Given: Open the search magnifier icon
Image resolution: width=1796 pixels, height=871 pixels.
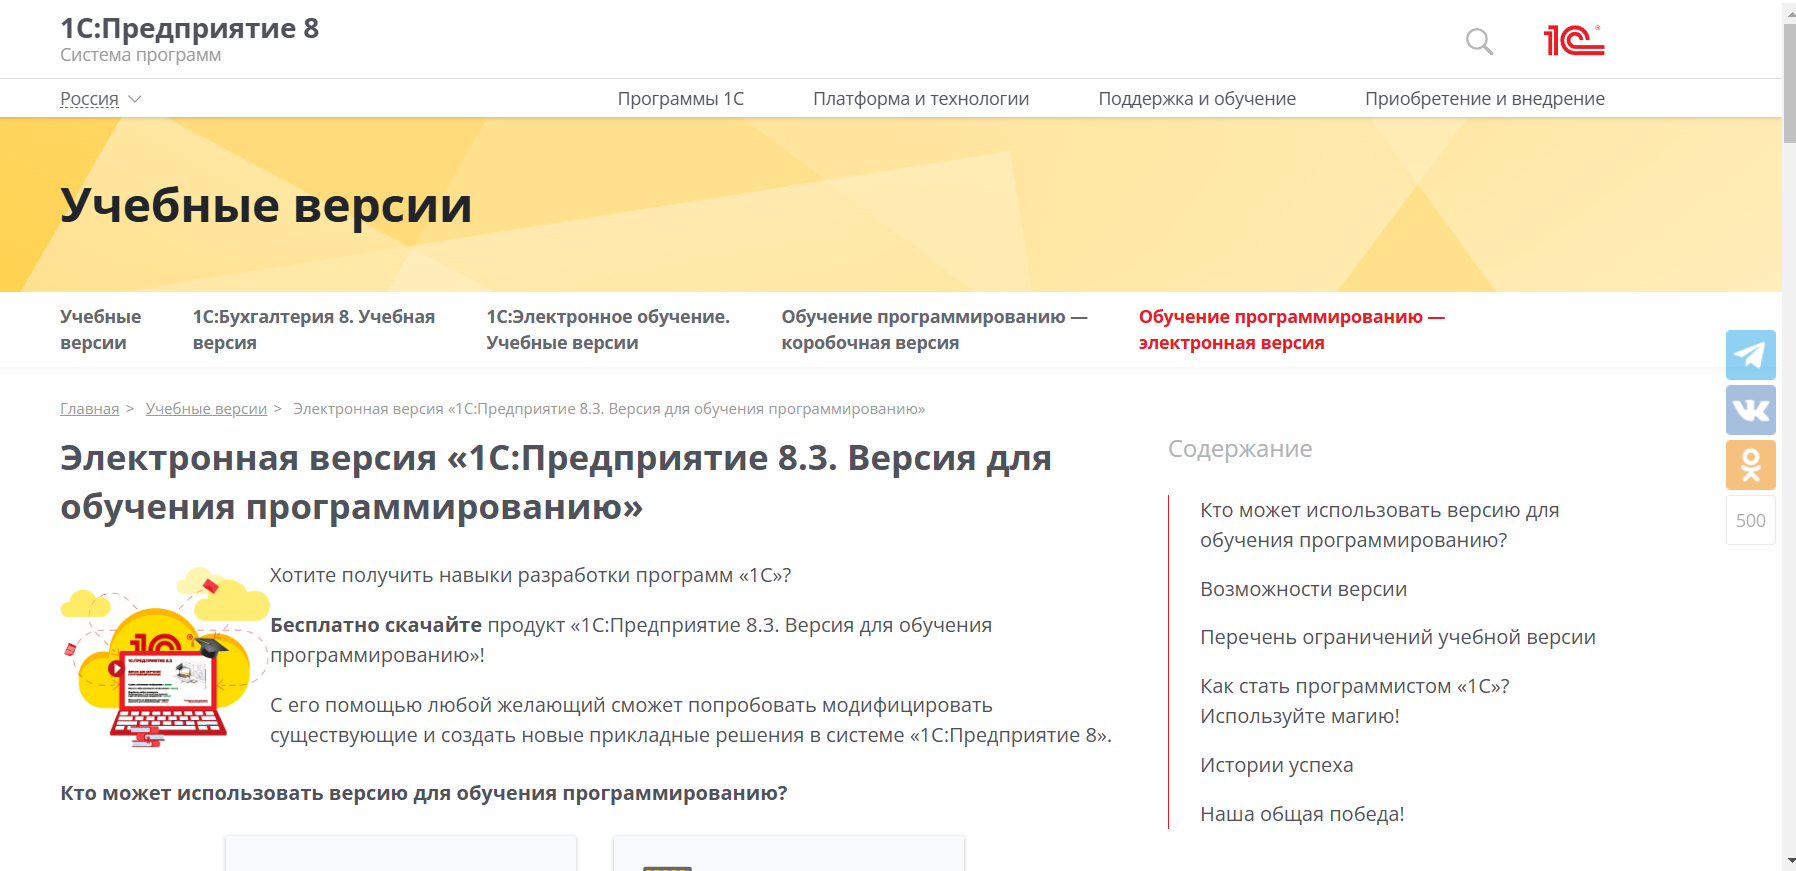Looking at the screenshot, I should coord(1479,41).
